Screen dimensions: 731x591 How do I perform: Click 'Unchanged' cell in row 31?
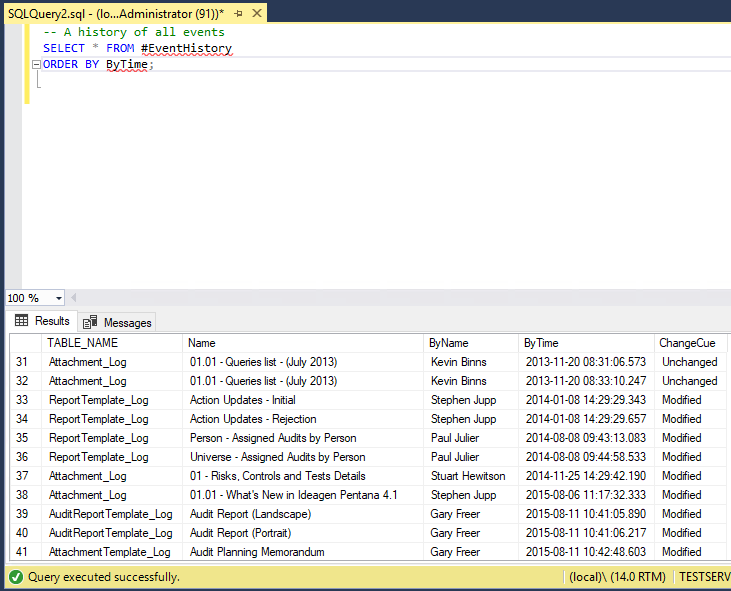[690, 362]
